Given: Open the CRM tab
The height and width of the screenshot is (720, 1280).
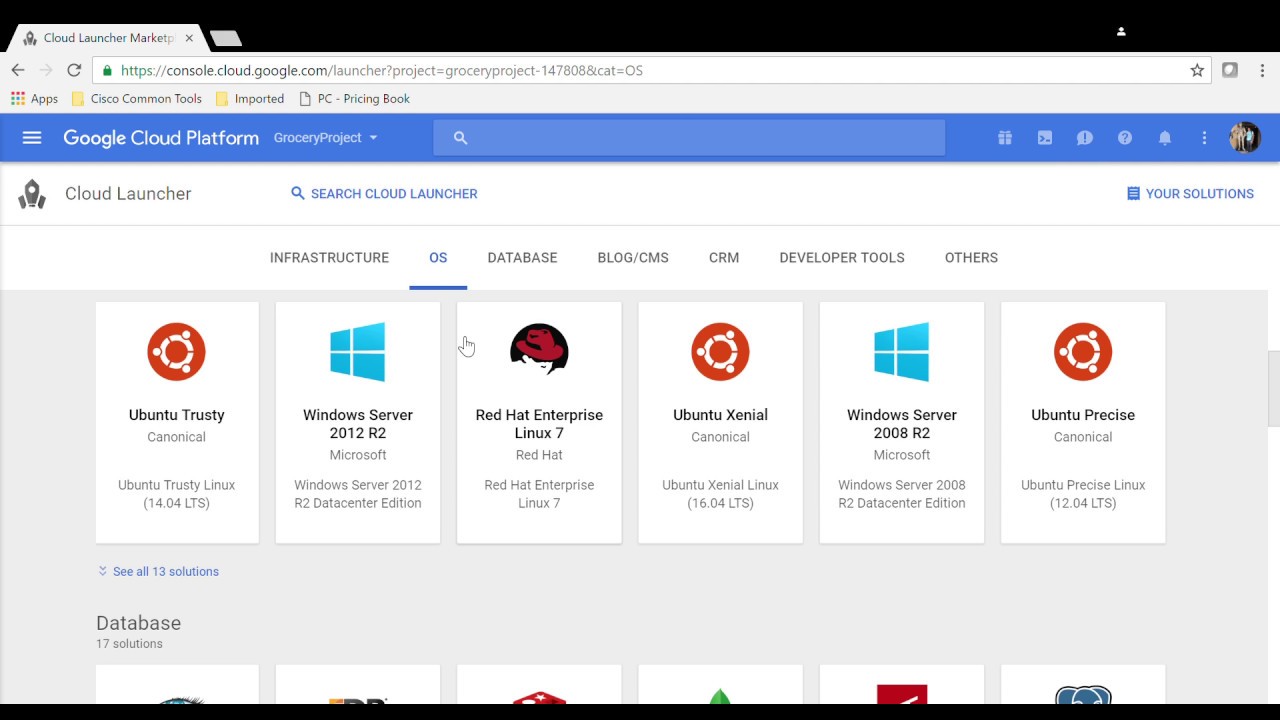Looking at the screenshot, I should click(724, 258).
